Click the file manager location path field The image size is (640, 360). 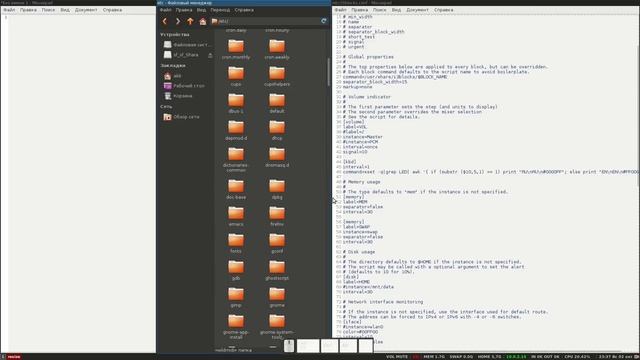click(x=265, y=21)
